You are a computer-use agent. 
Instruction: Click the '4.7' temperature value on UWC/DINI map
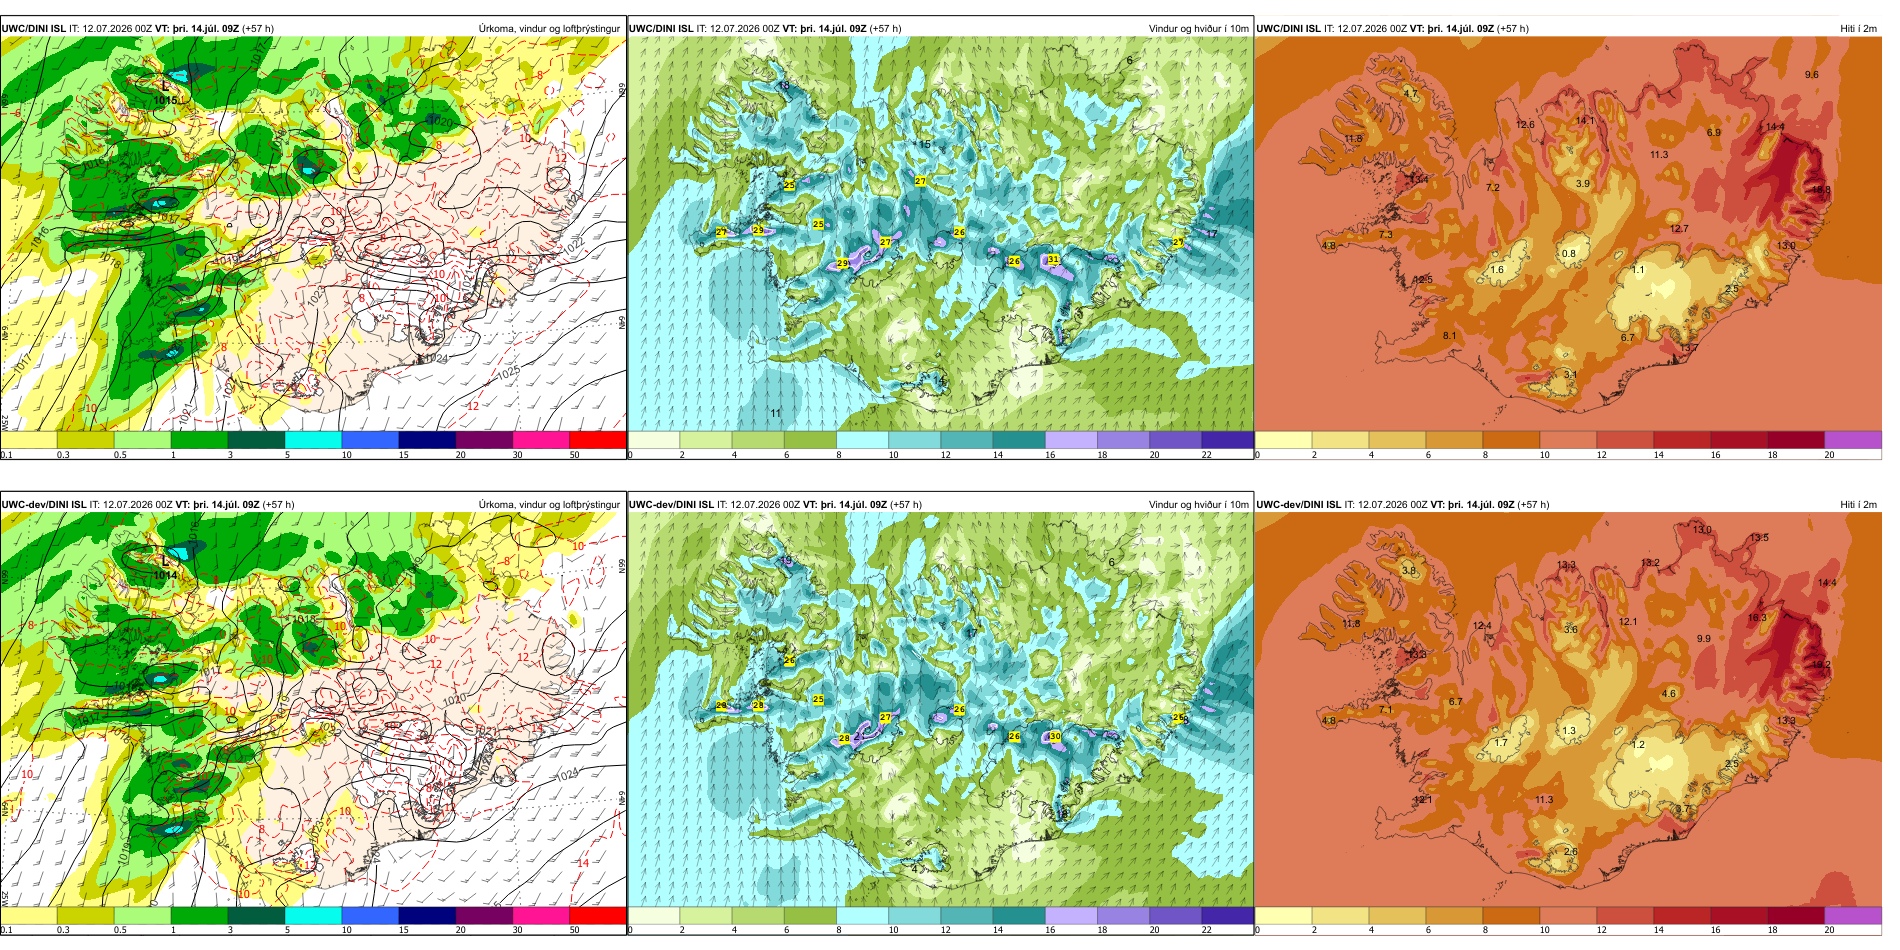pyautogui.click(x=1410, y=93)
